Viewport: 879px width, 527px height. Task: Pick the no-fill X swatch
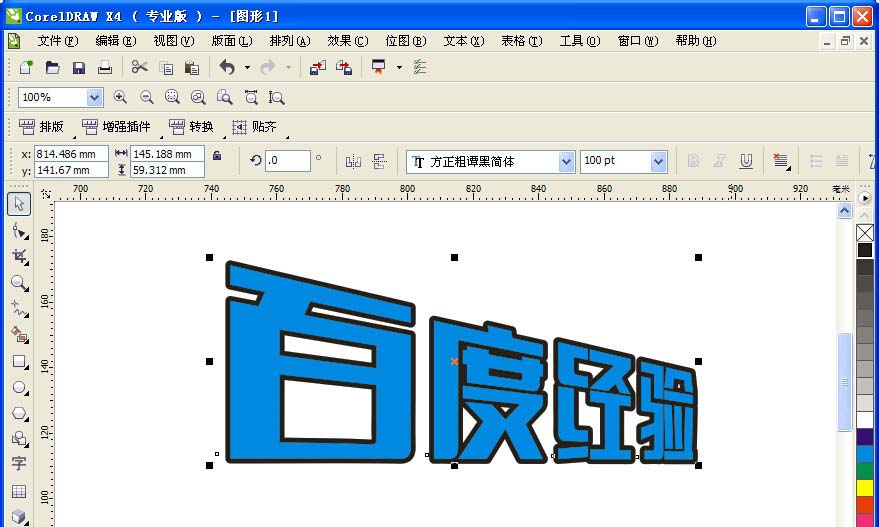click(864, 233)
